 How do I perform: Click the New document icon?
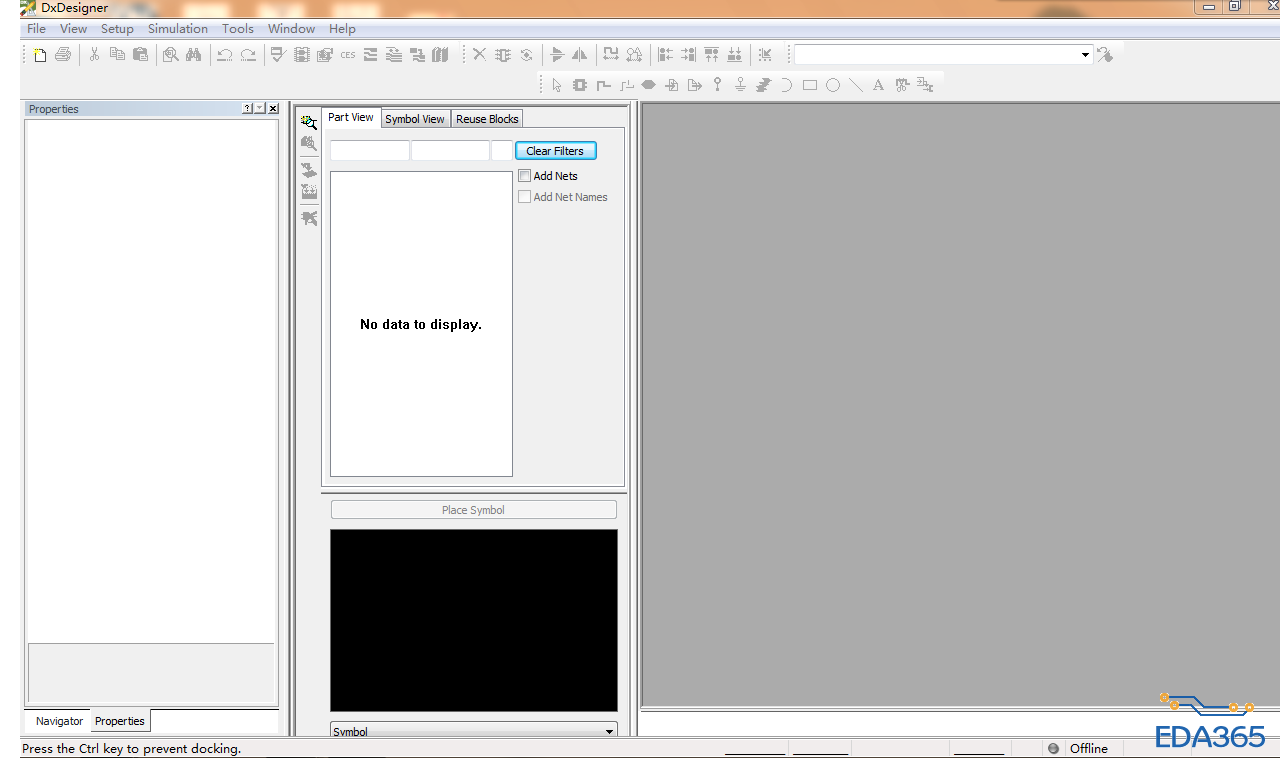click(x=40, y=55)
